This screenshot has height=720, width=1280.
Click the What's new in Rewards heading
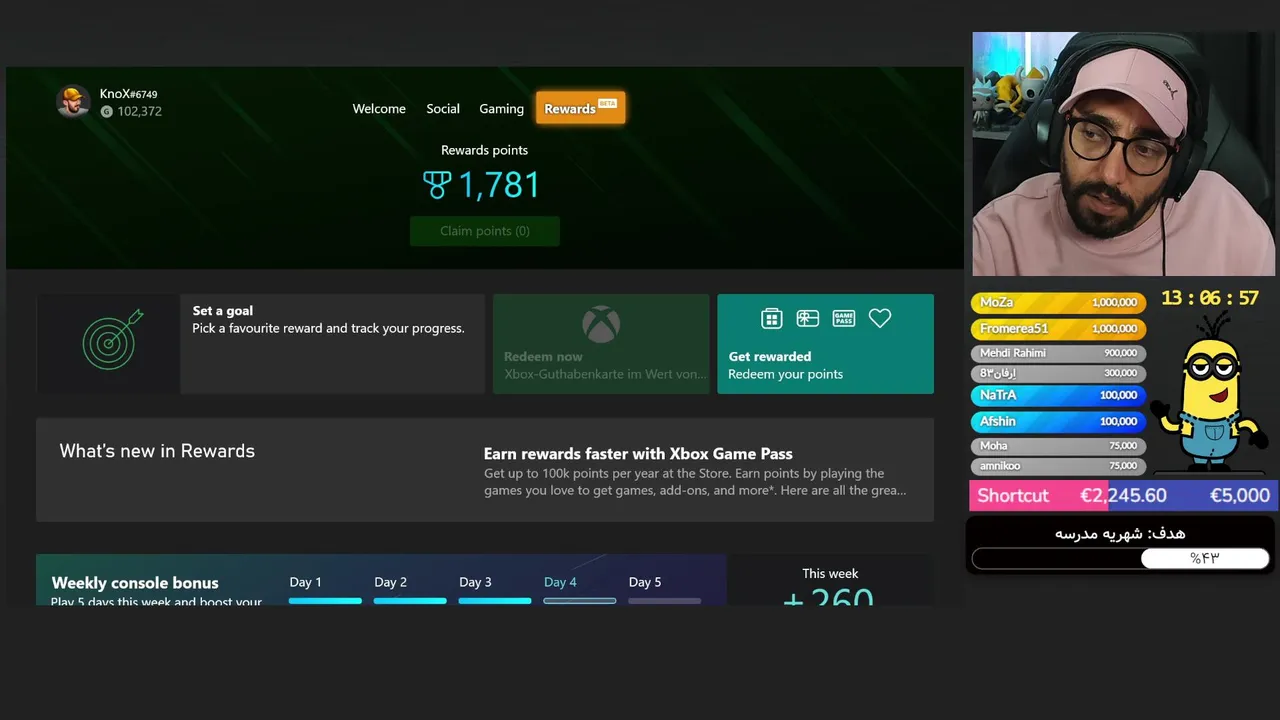click(157, 451)
